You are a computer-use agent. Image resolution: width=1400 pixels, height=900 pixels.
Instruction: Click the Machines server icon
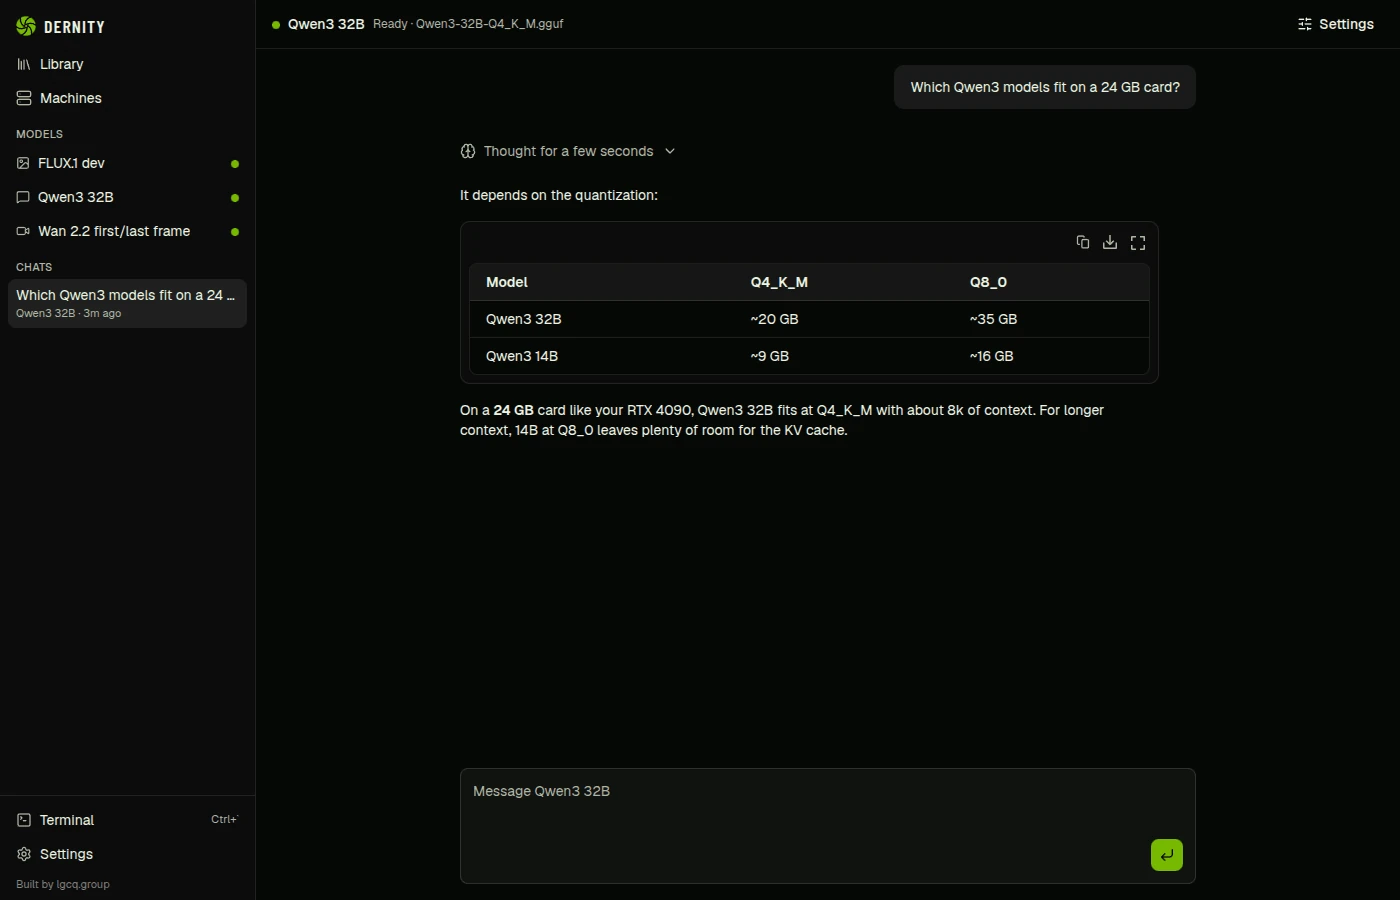(x=24, y=98)
